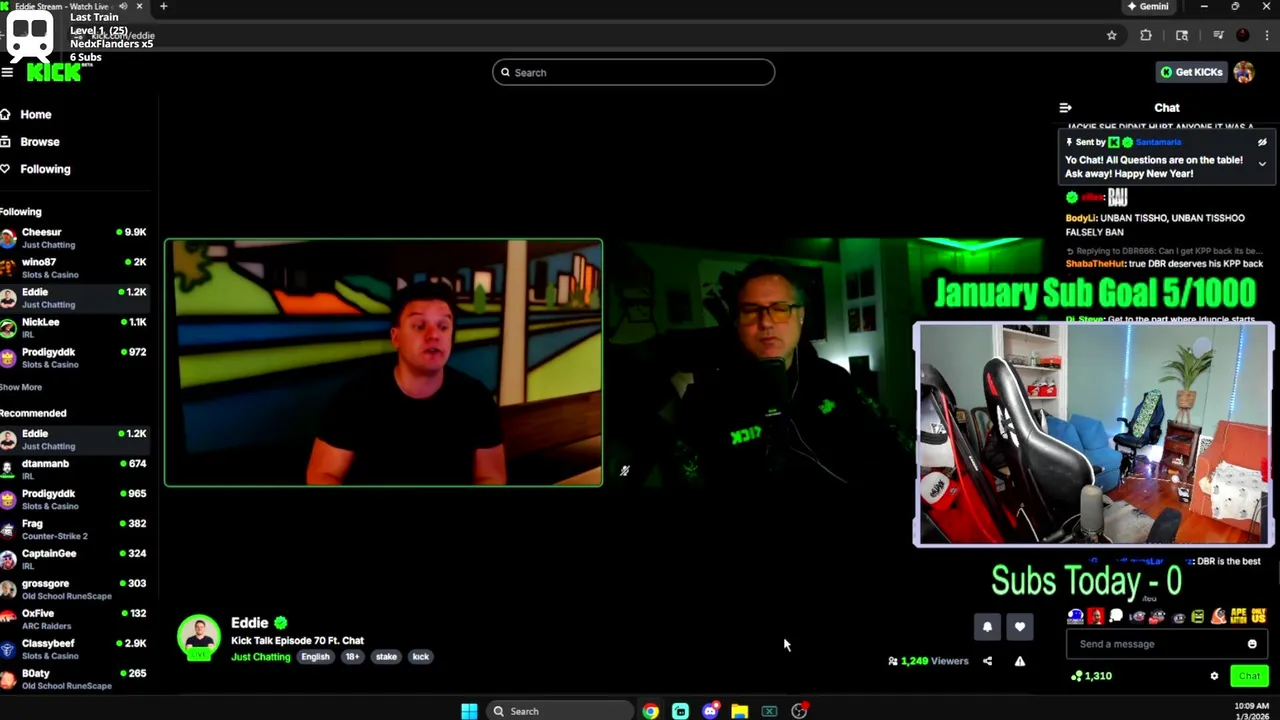Open File Explorer from taskbar
Image resolution: width=1280 pixels, height=720 pixels.
739,711
